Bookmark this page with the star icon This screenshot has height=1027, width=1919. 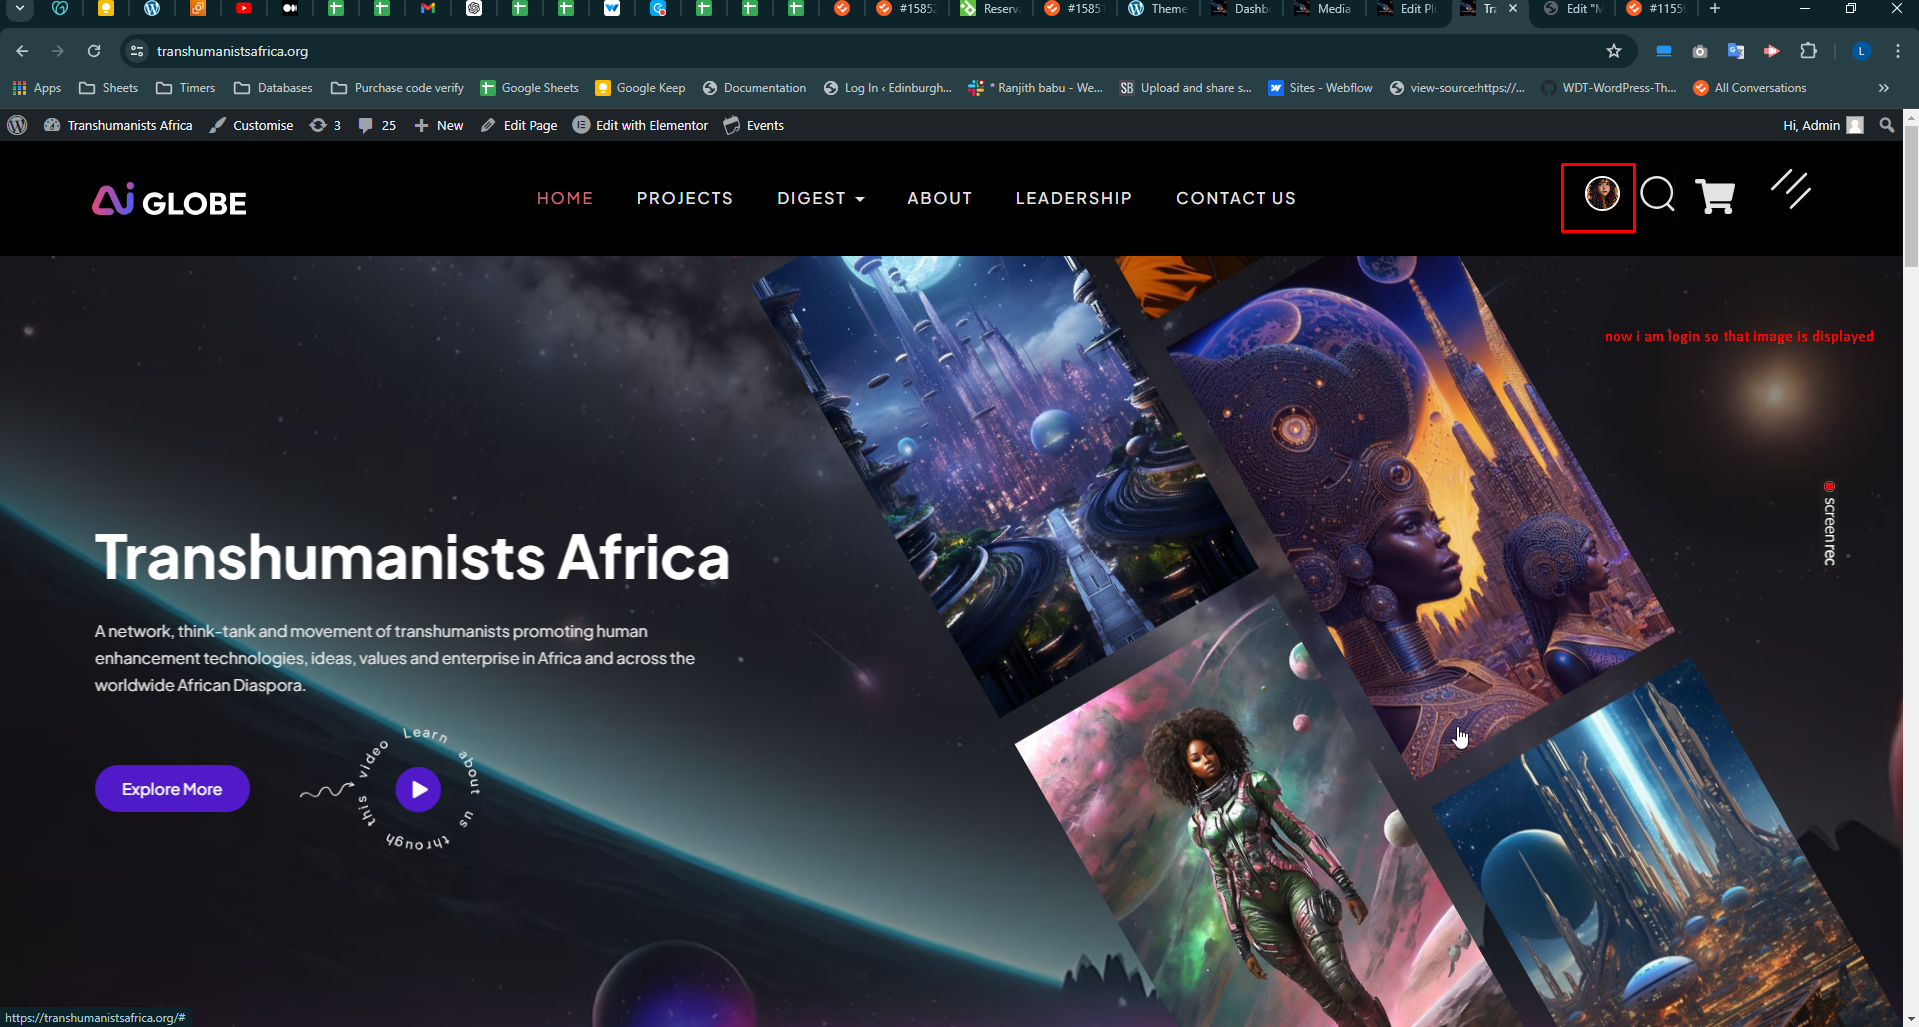[x=1613, y=51]
